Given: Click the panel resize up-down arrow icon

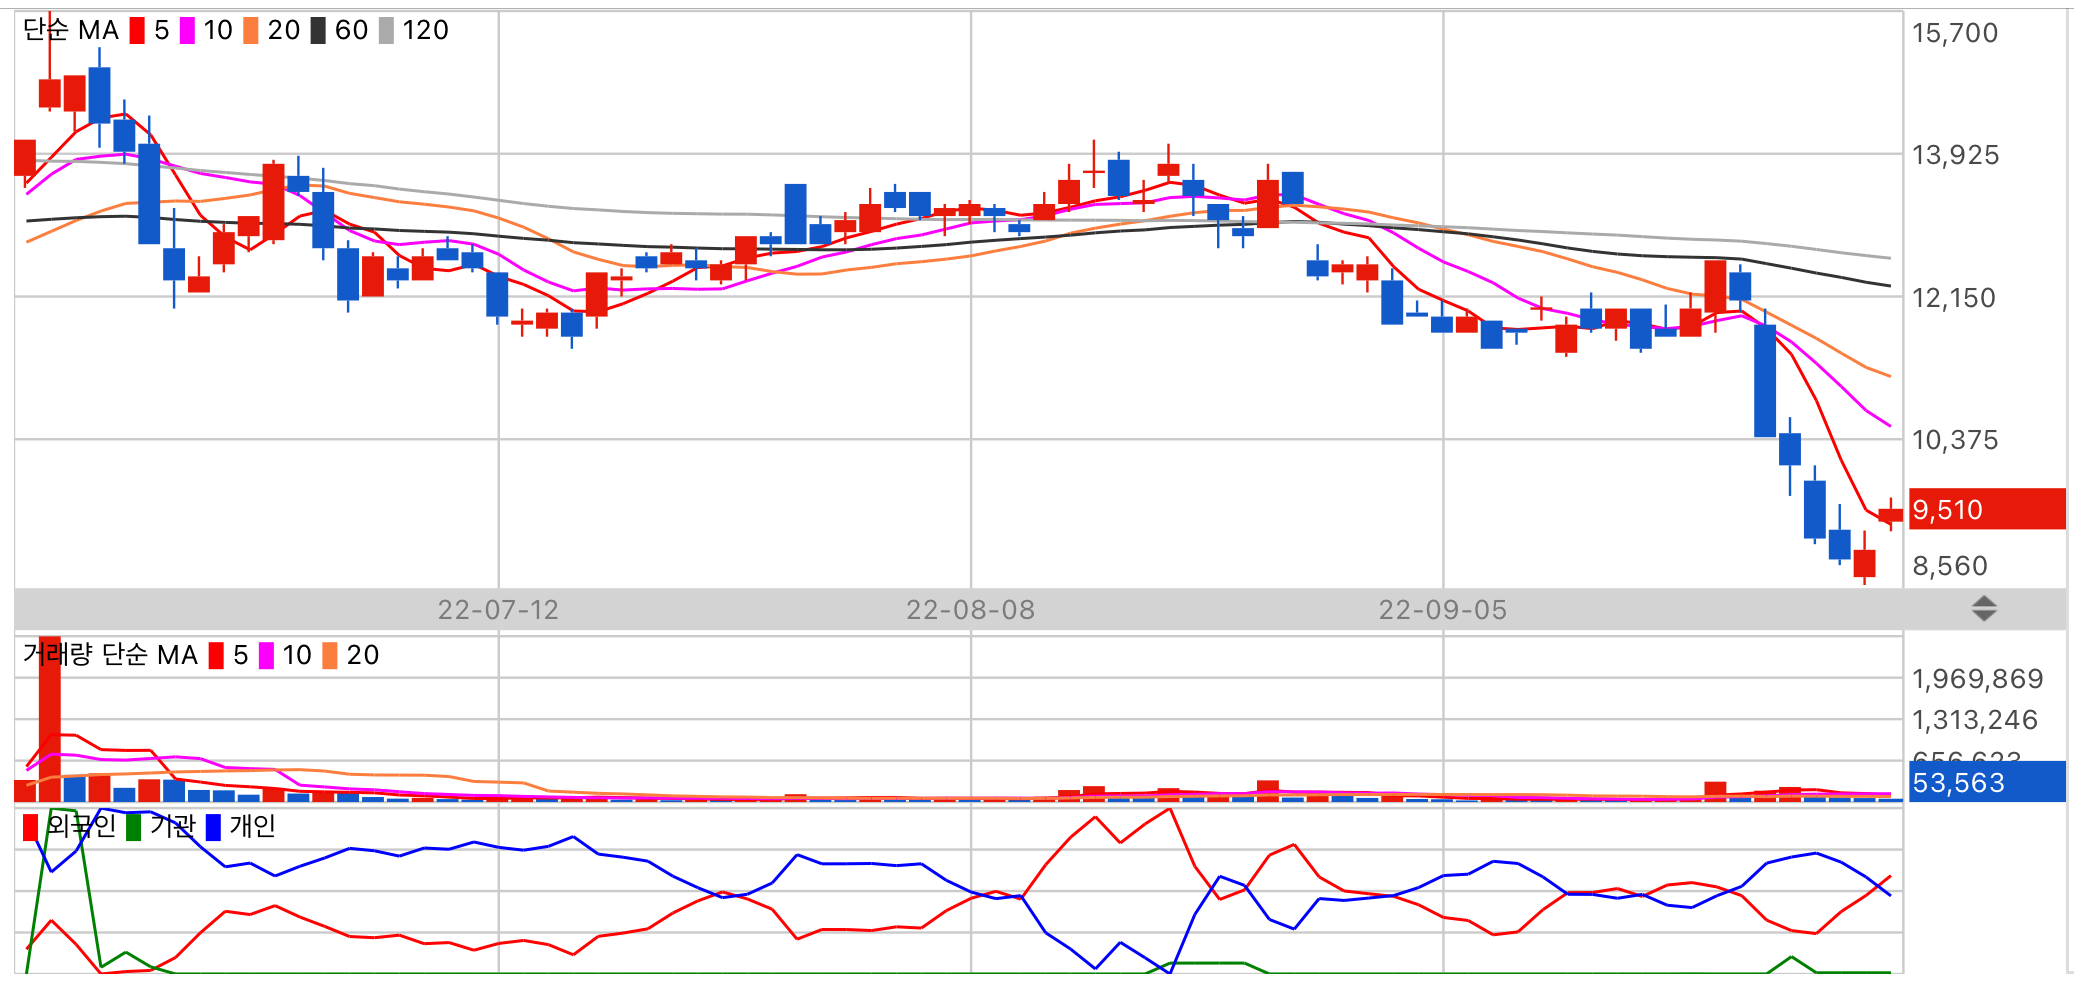Looking at the screenshot, I should [x=1984, y=609].
